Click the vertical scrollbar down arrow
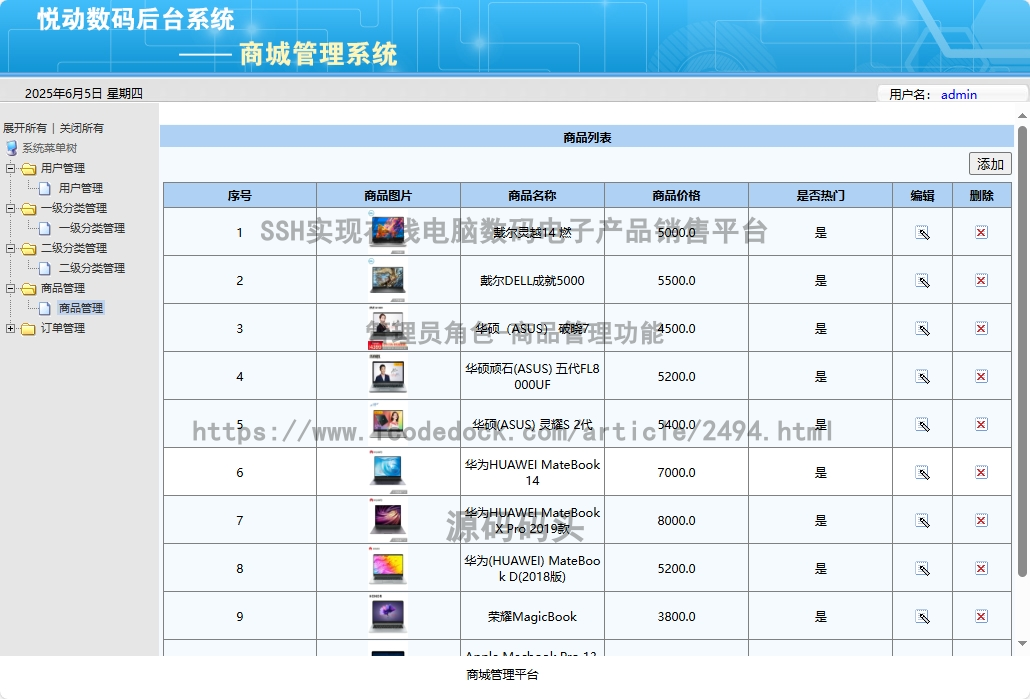 [x=1022, y=644]
